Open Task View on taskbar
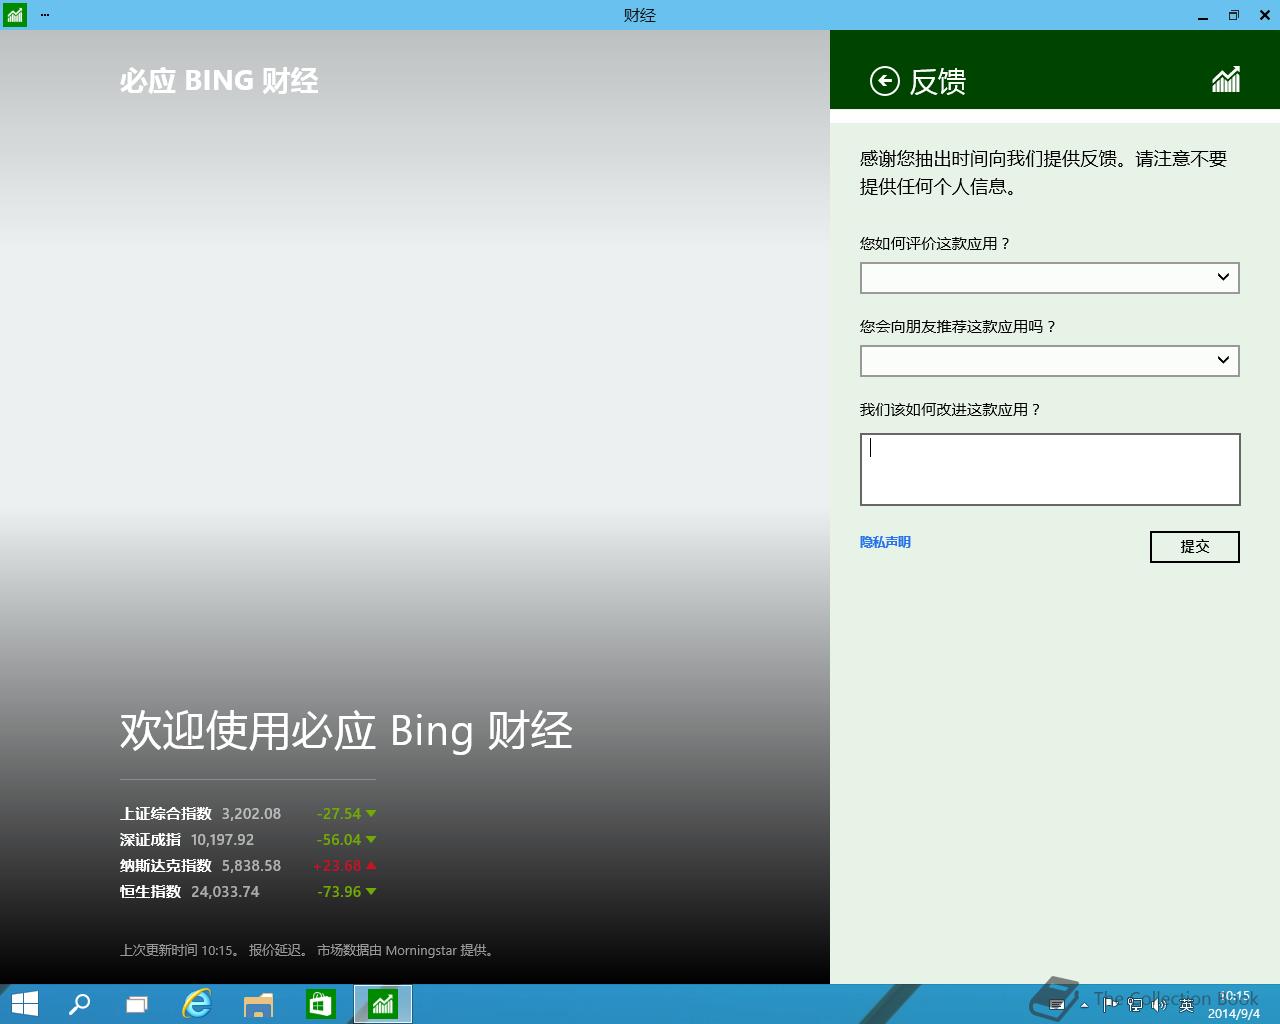 coord(137,1004)
